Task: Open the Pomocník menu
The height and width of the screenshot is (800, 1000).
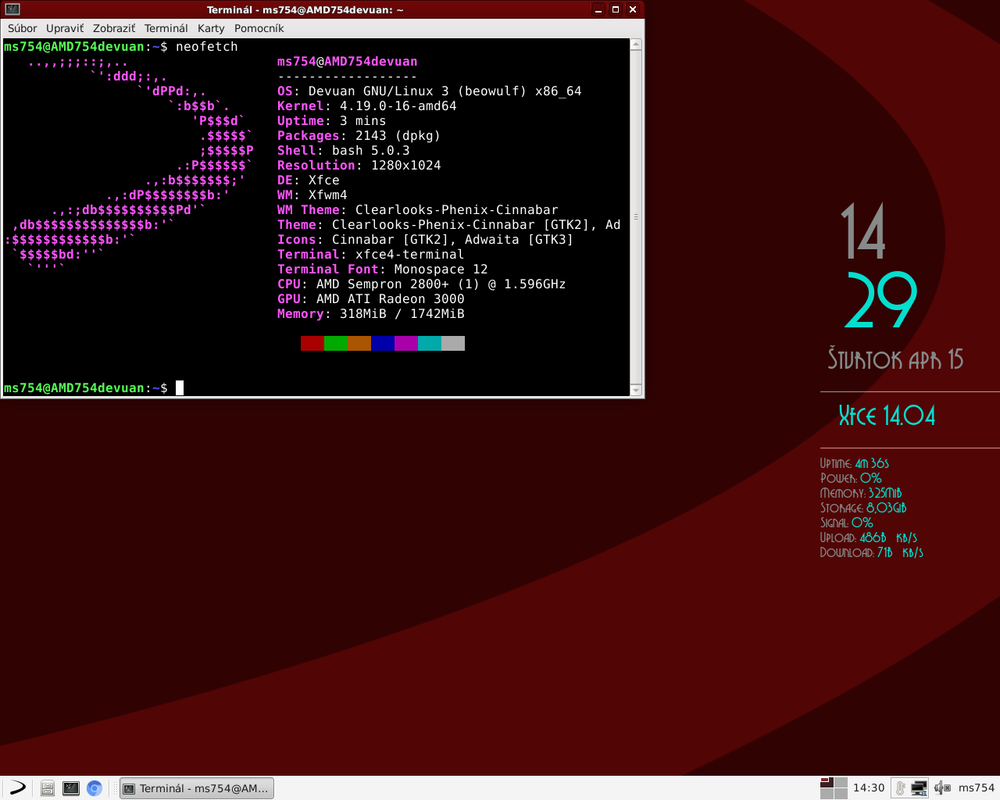Action: (258, 28)
